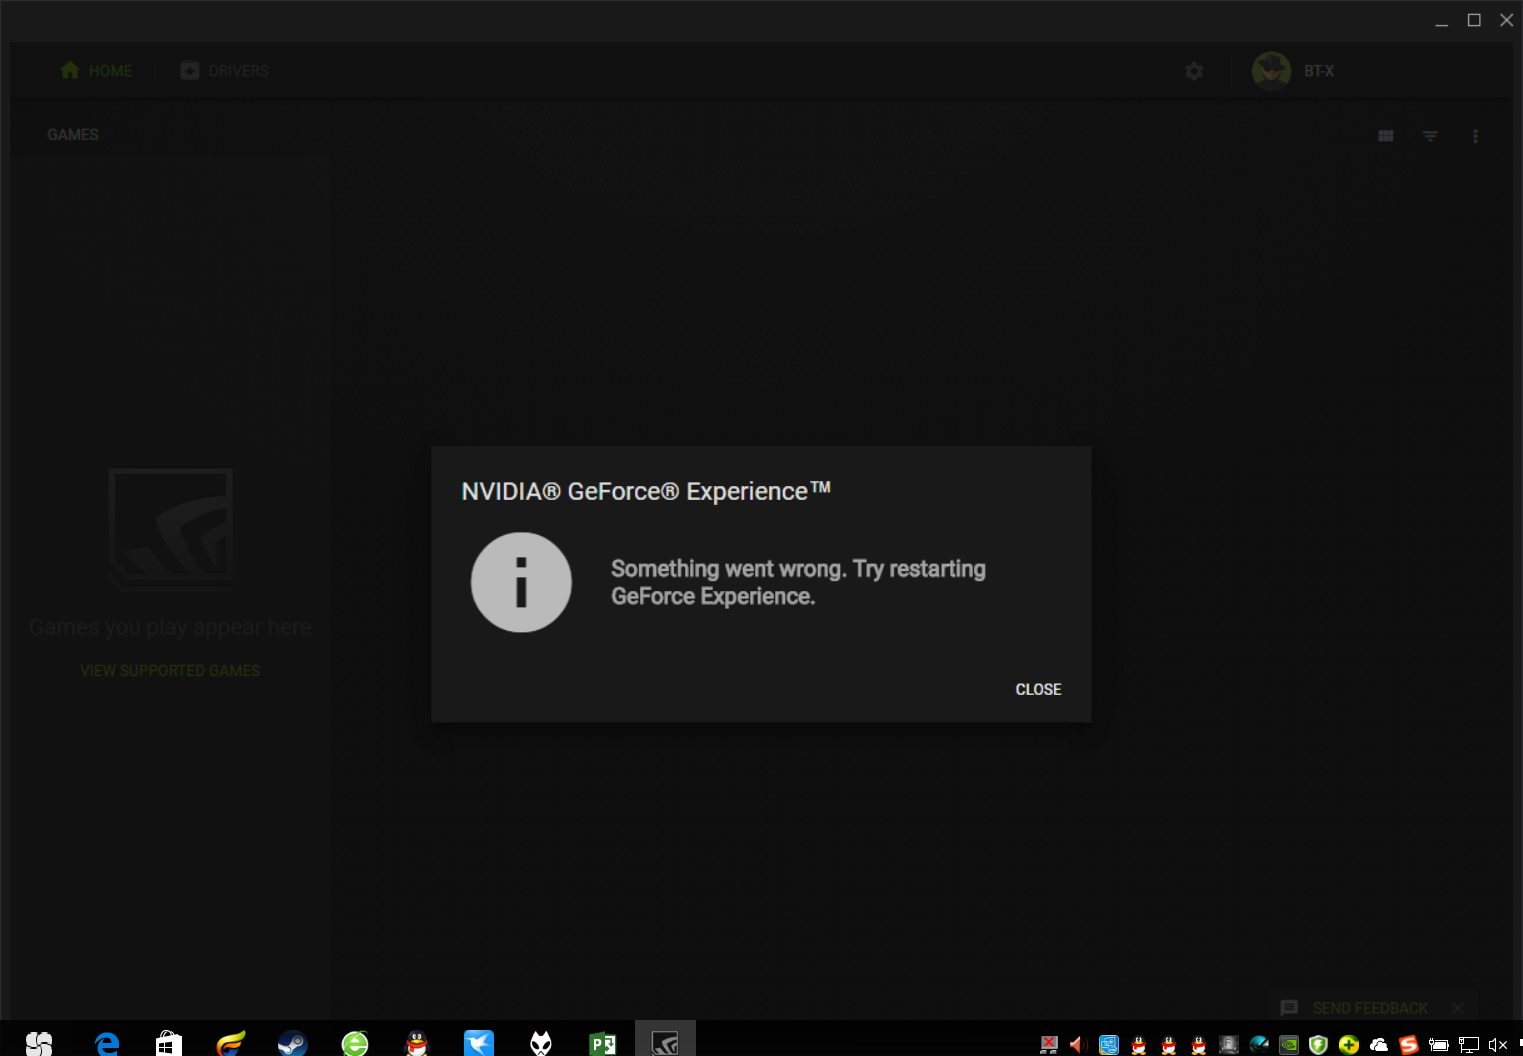Click the NVIDIA icon in the system tray
This screenshot has width=1523, height=1056.
click(1289, 1045)
